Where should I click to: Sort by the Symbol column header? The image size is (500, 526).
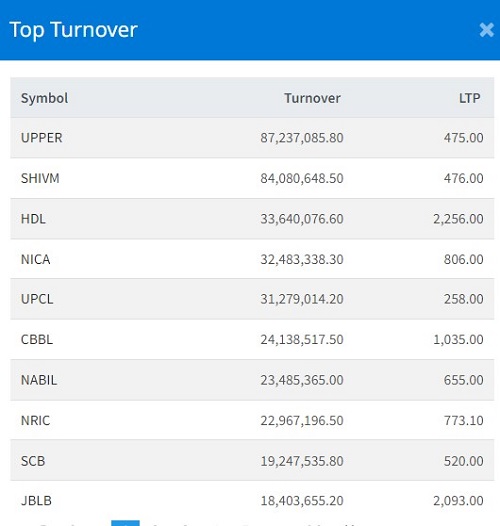(x=44, y=98)
